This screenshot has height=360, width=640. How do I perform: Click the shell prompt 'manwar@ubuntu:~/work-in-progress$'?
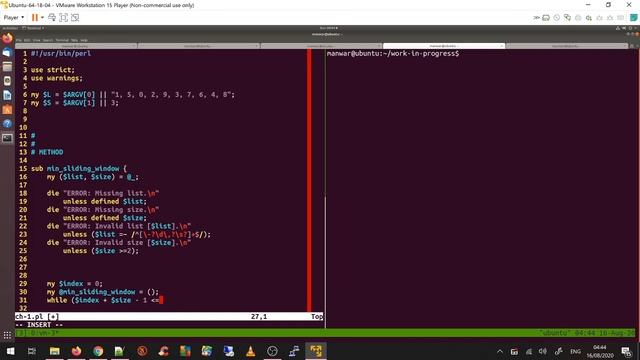click(393, 53)
